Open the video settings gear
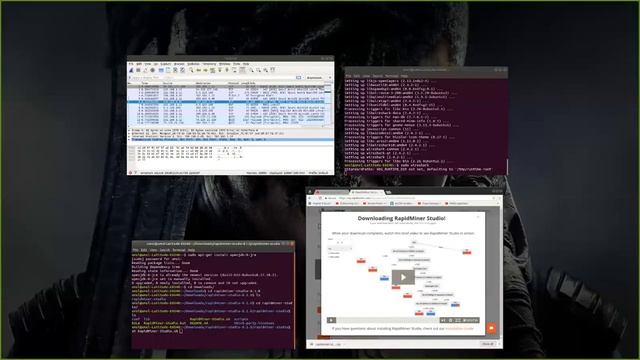 pos(451,320)
